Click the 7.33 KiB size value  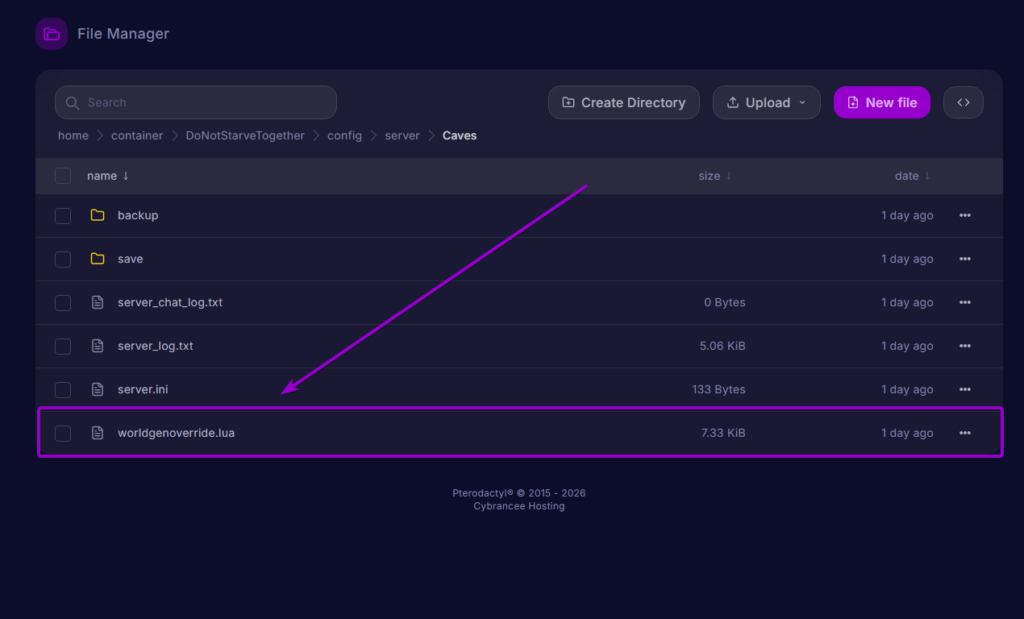[723, 433]
